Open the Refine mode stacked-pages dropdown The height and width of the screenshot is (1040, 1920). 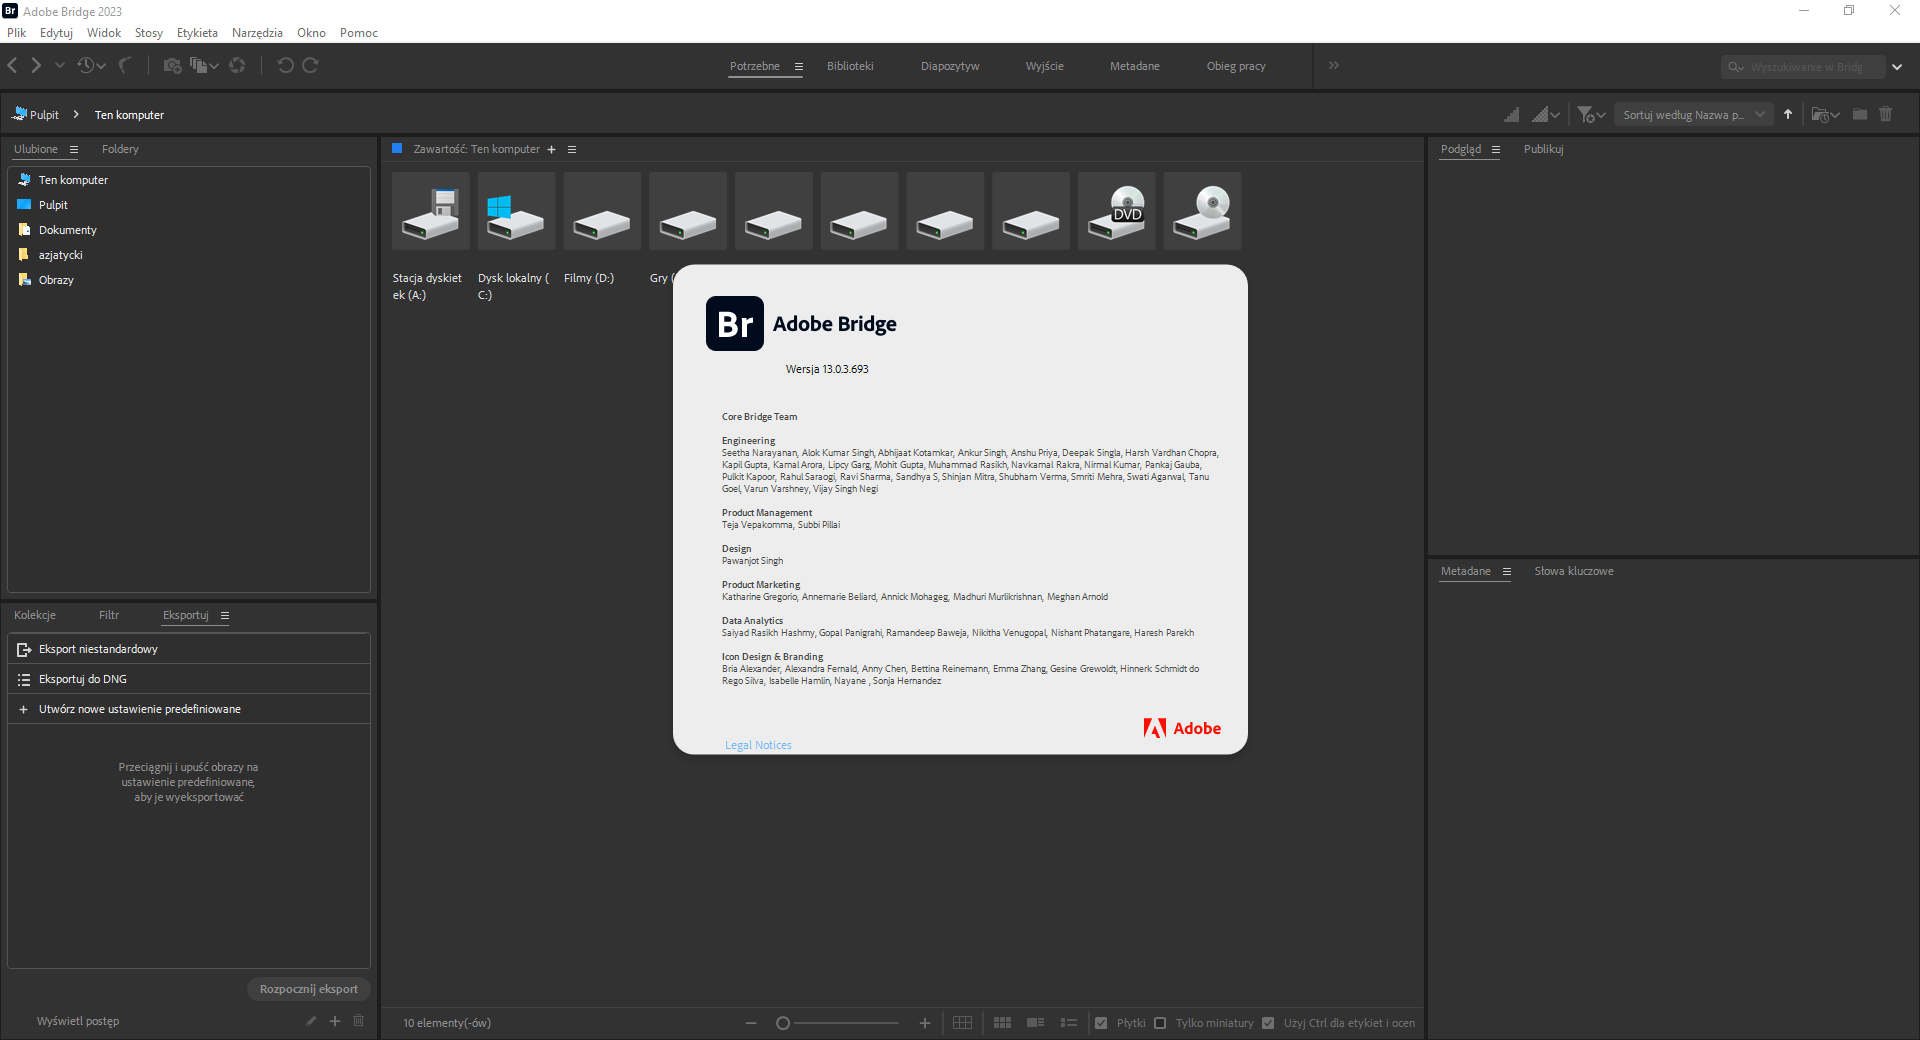pos(204,65)
